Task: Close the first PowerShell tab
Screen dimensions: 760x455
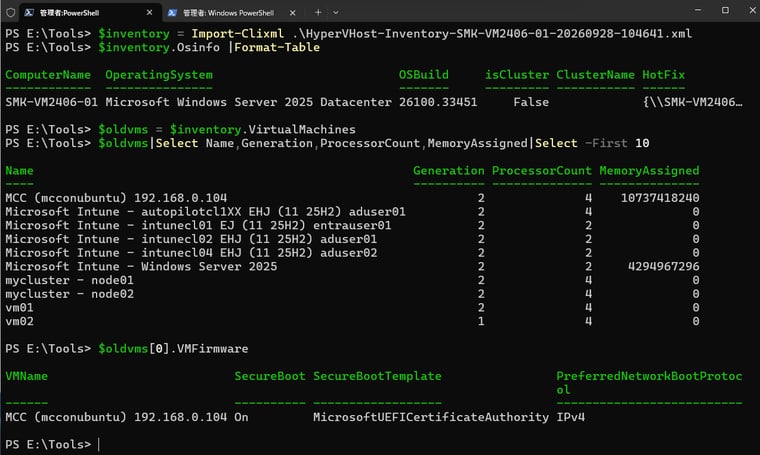Action: [x=149, y=13]
